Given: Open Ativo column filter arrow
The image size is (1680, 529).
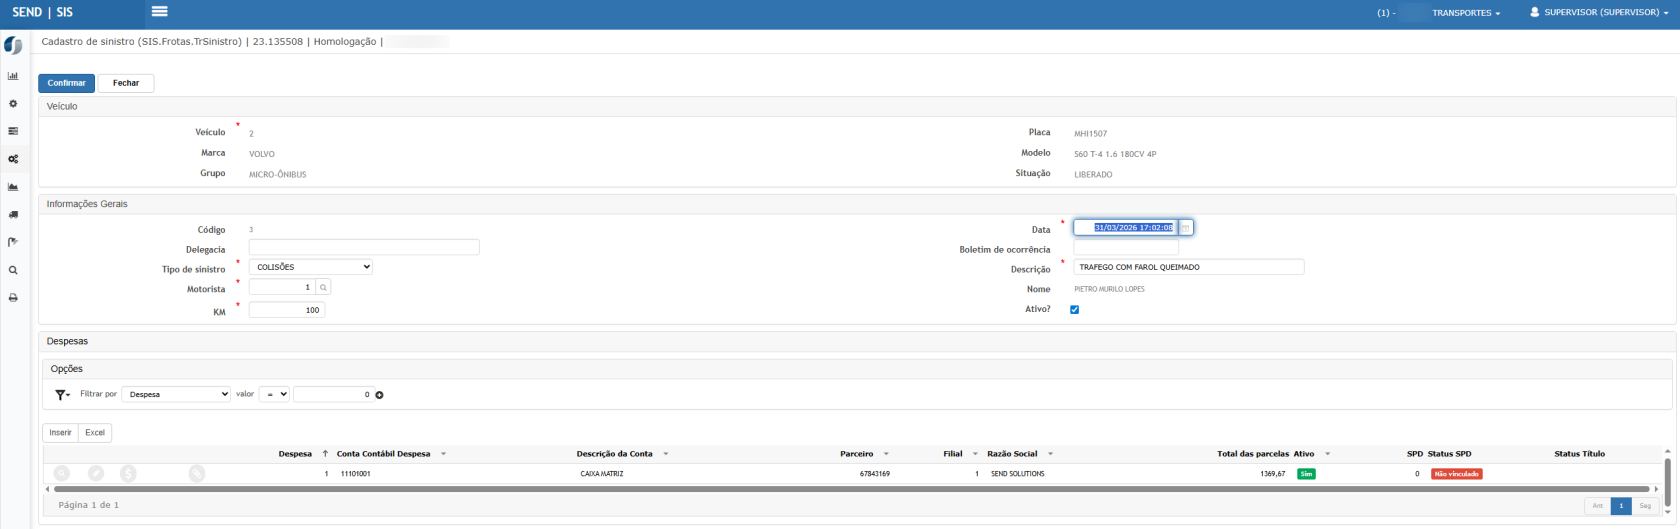Looking at the screenshot, I should tap(1327, 454).
